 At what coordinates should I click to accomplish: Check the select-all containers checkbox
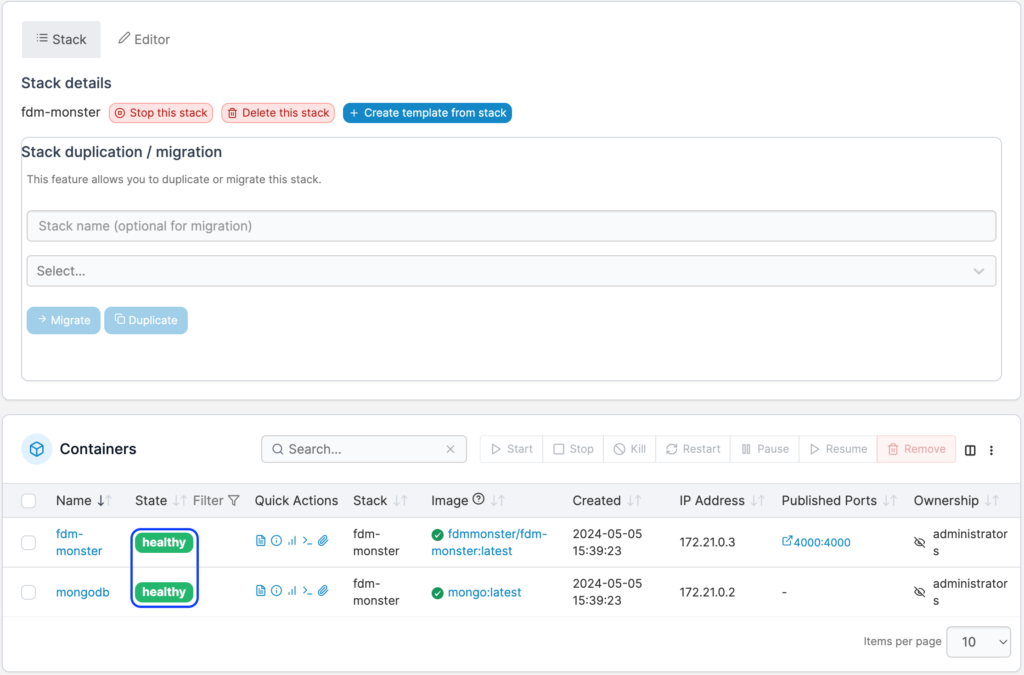(x=29, y=500)
